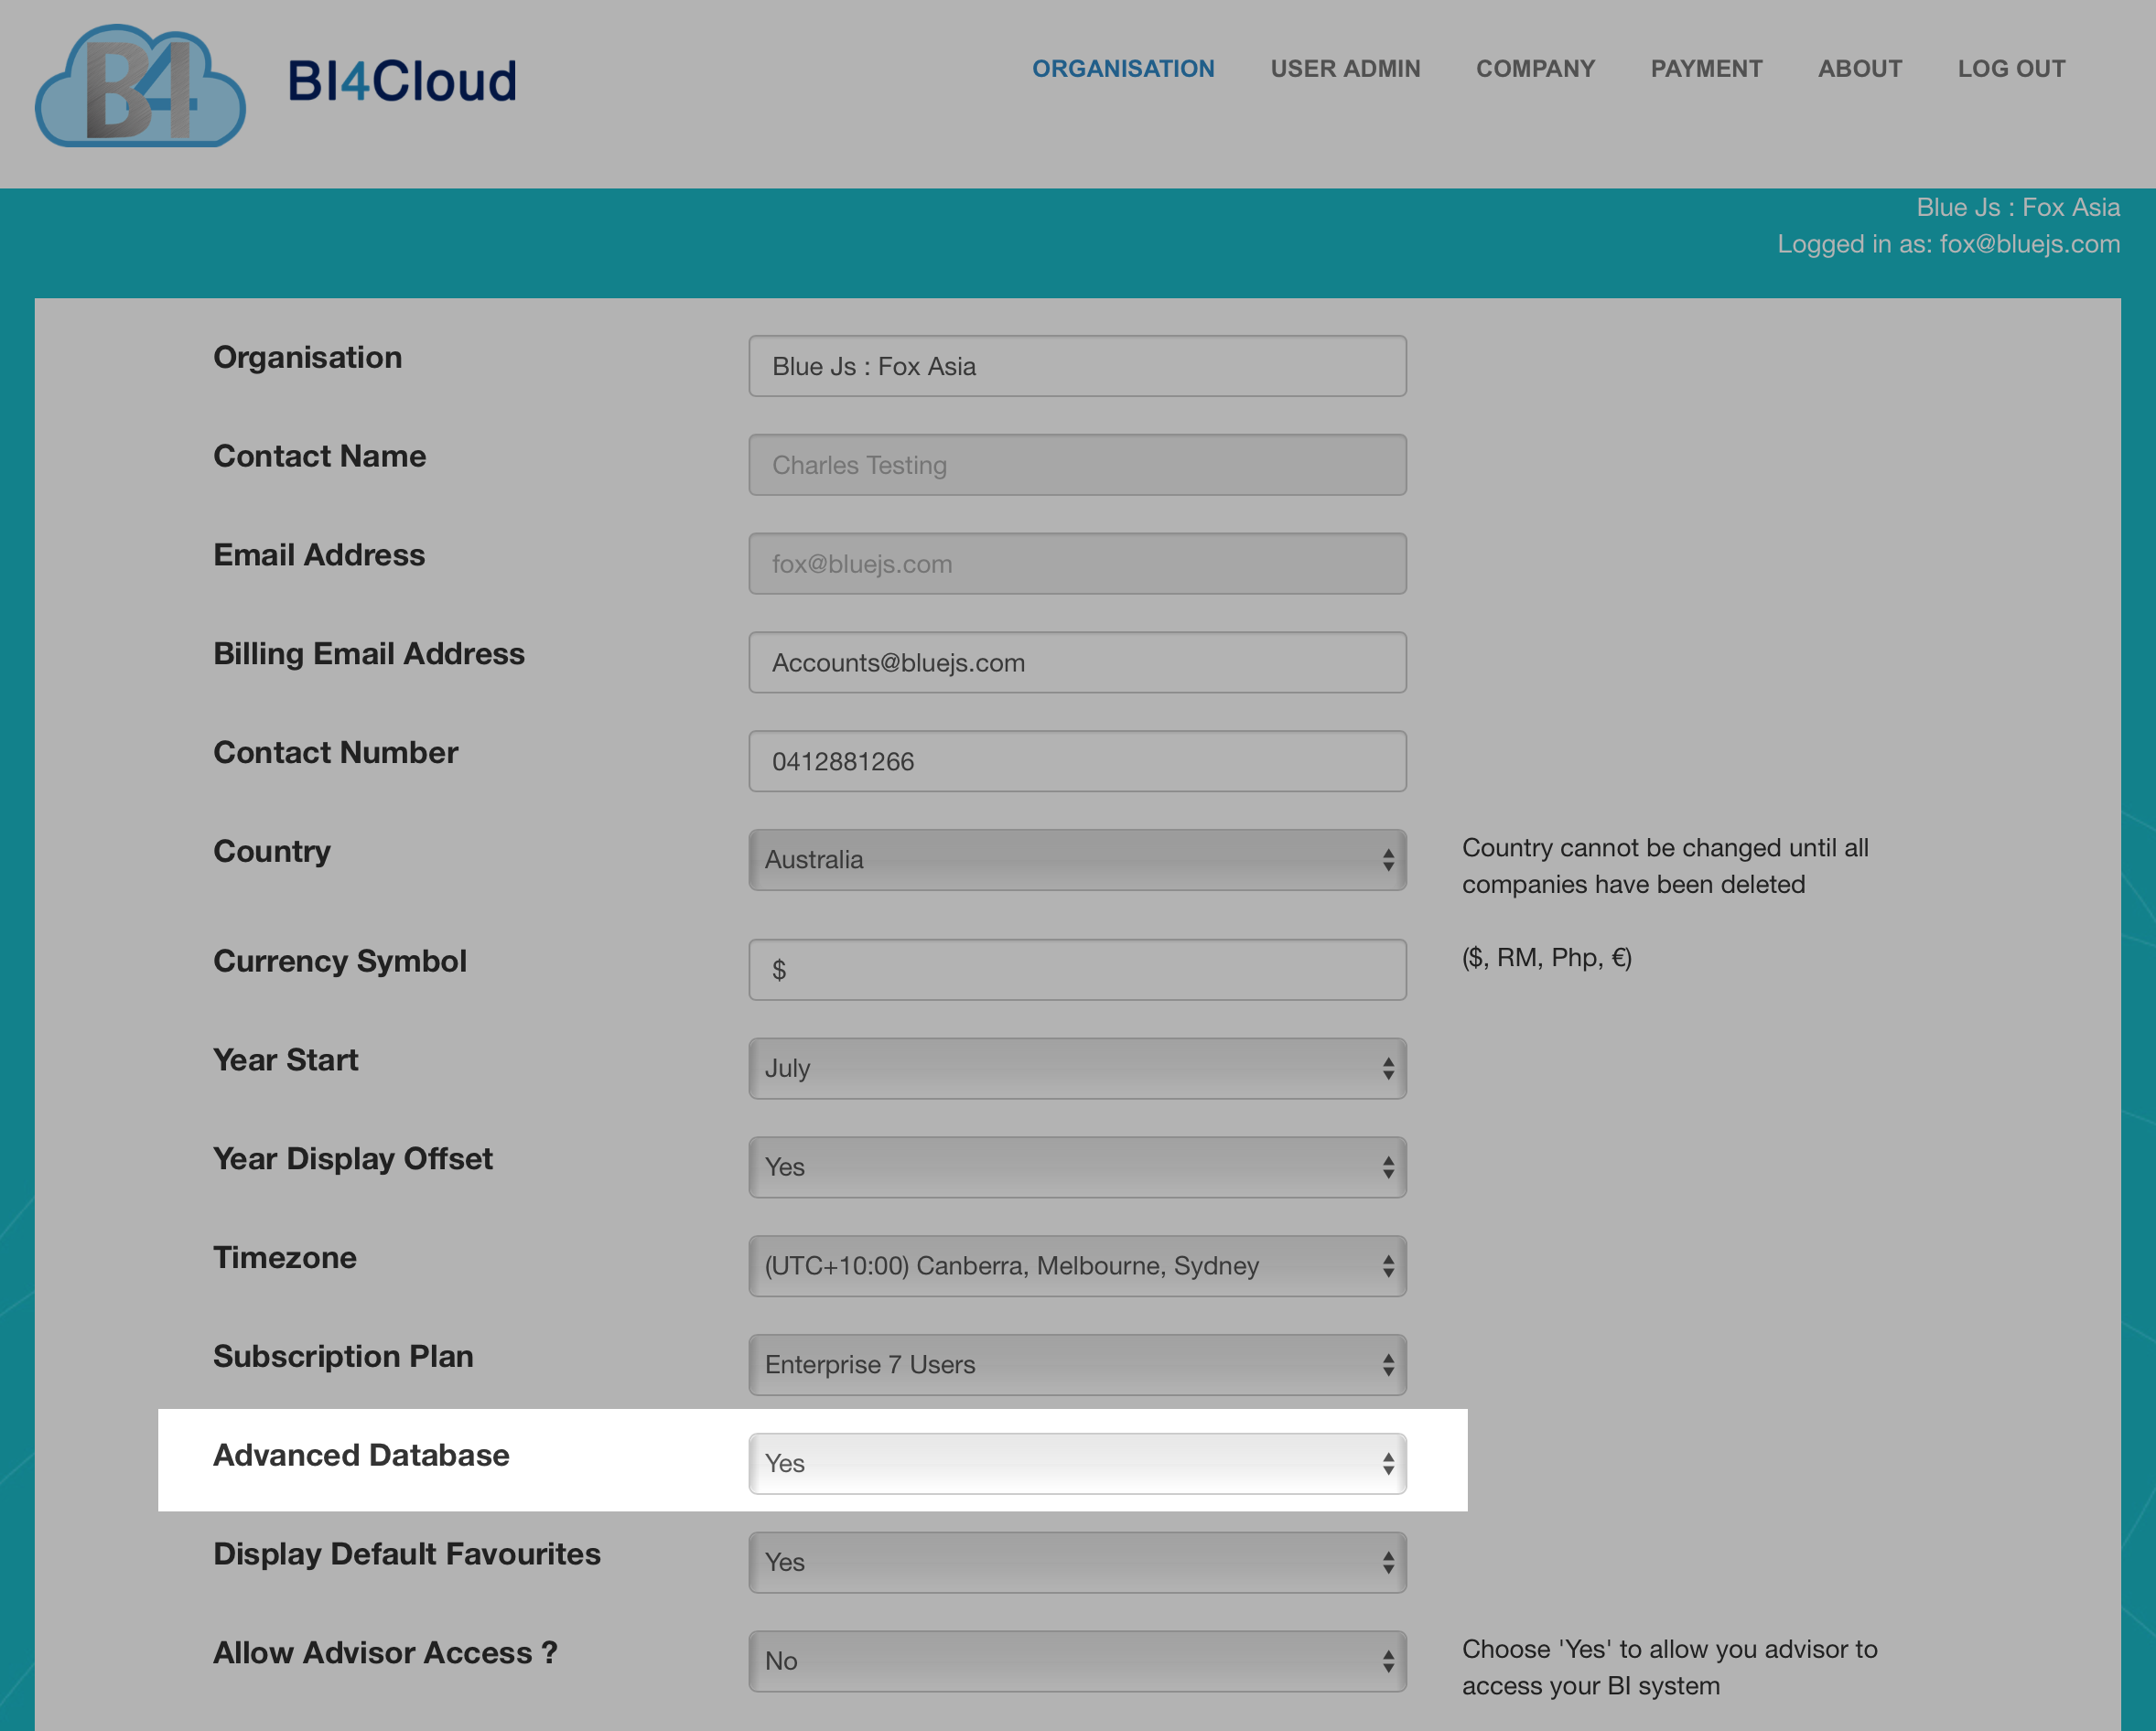
Task: Expand the Year Display Offset dropdown
Action: pos(1077,1168)
